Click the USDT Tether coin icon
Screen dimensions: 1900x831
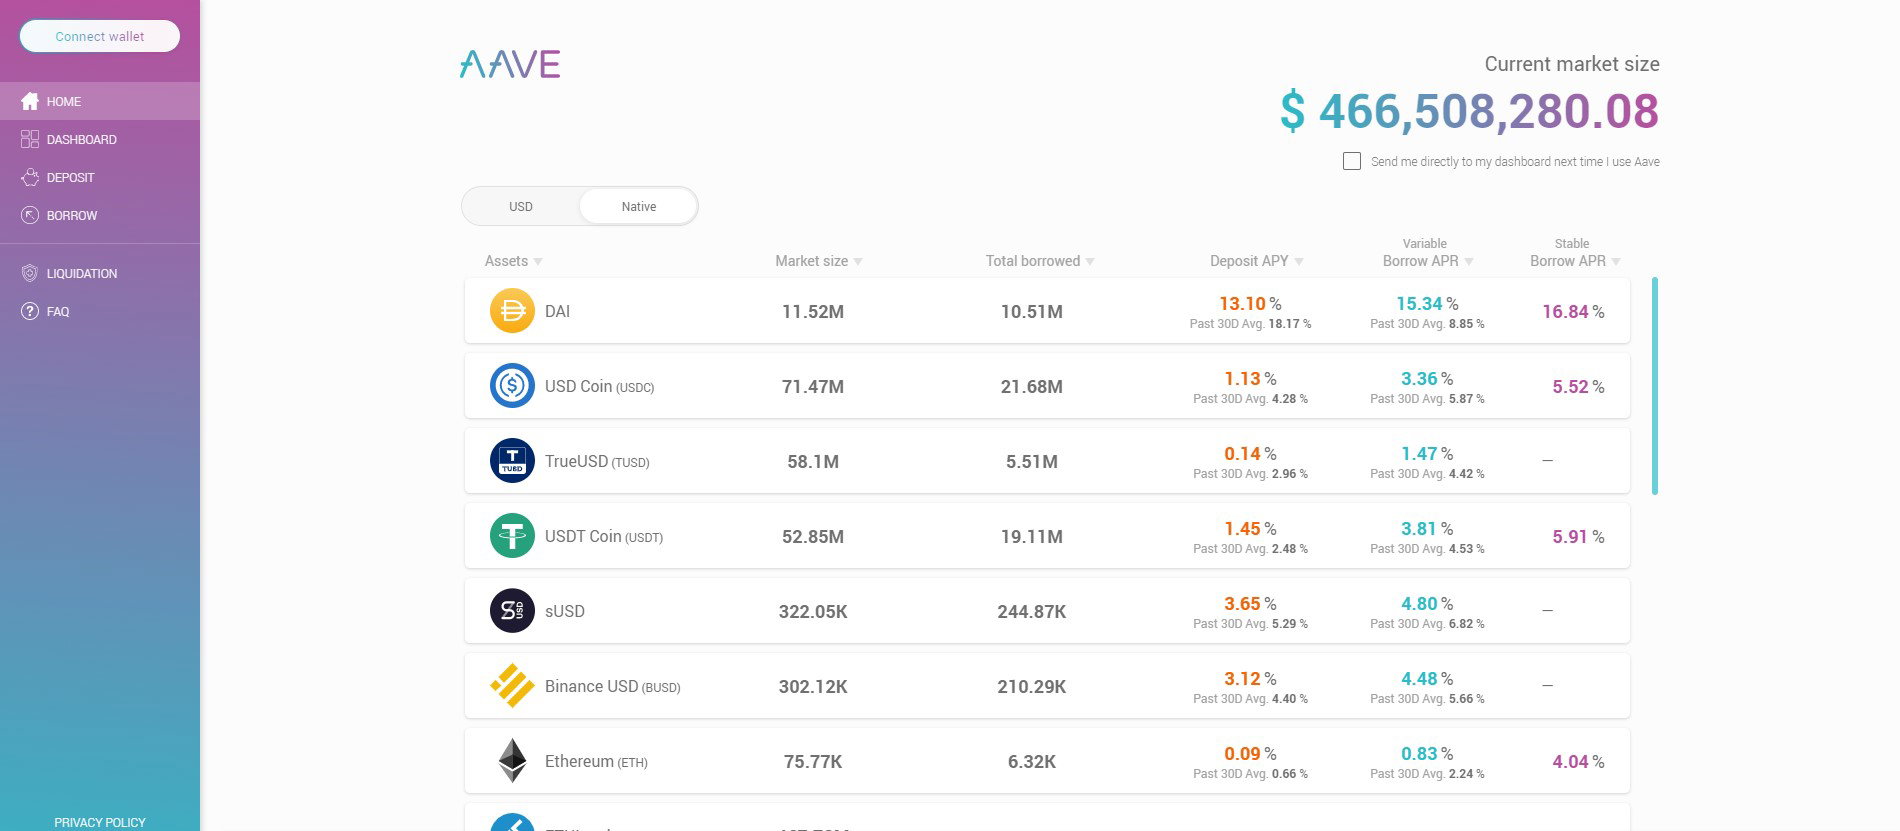pos(512,536)
